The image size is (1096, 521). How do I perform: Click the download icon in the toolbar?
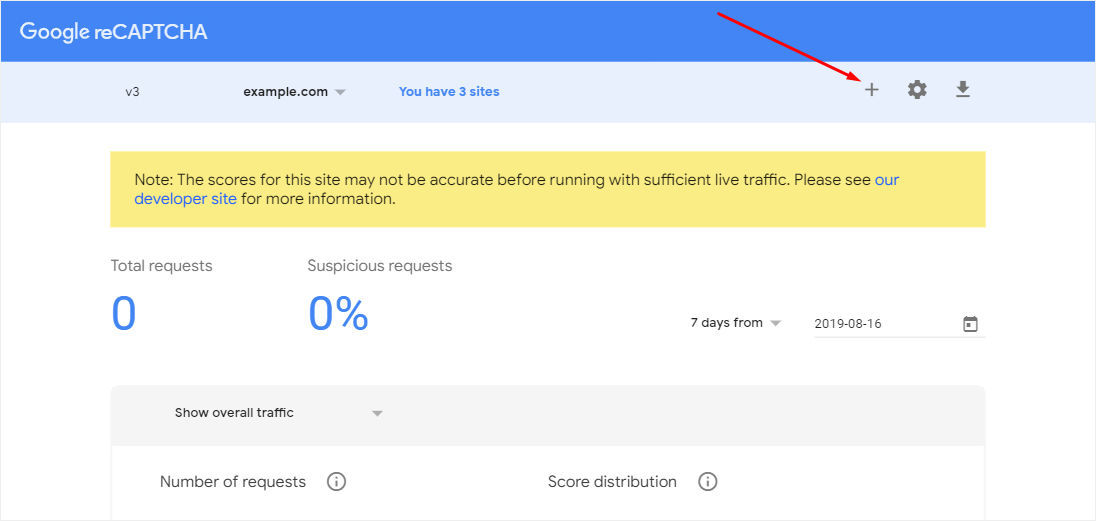click(962, 90)
